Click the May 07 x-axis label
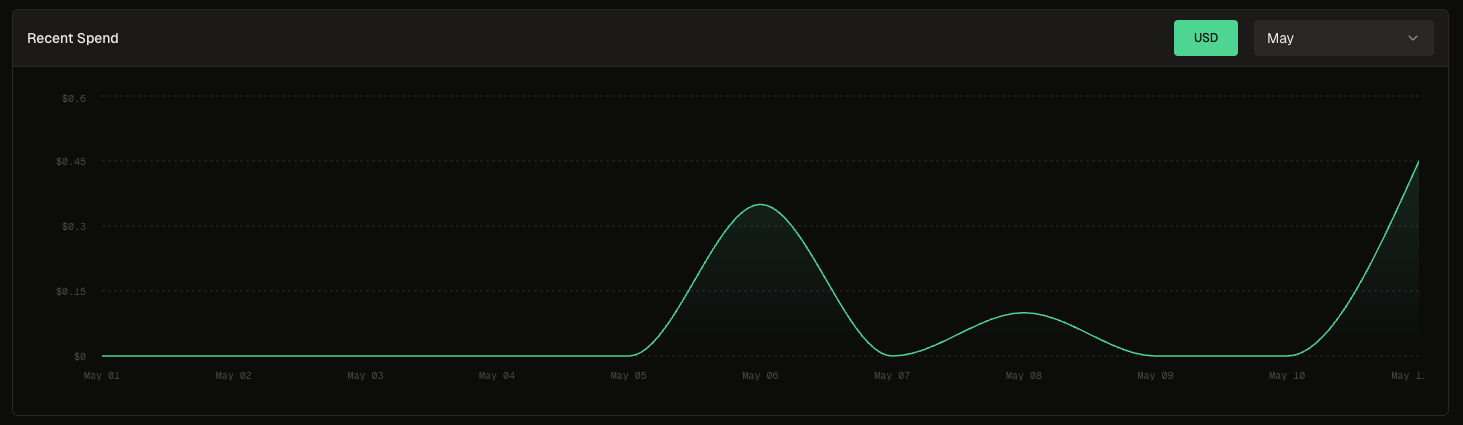 (x=892, y=376)
